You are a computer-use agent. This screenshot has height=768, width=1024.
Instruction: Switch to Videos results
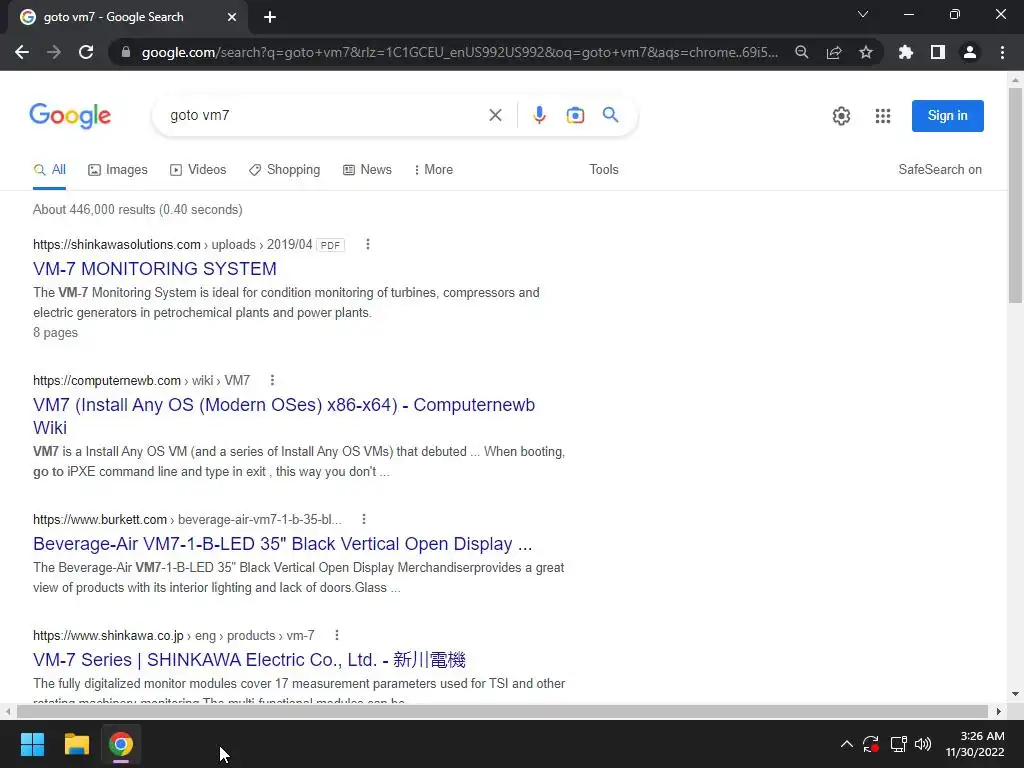[x=198, y=170]
